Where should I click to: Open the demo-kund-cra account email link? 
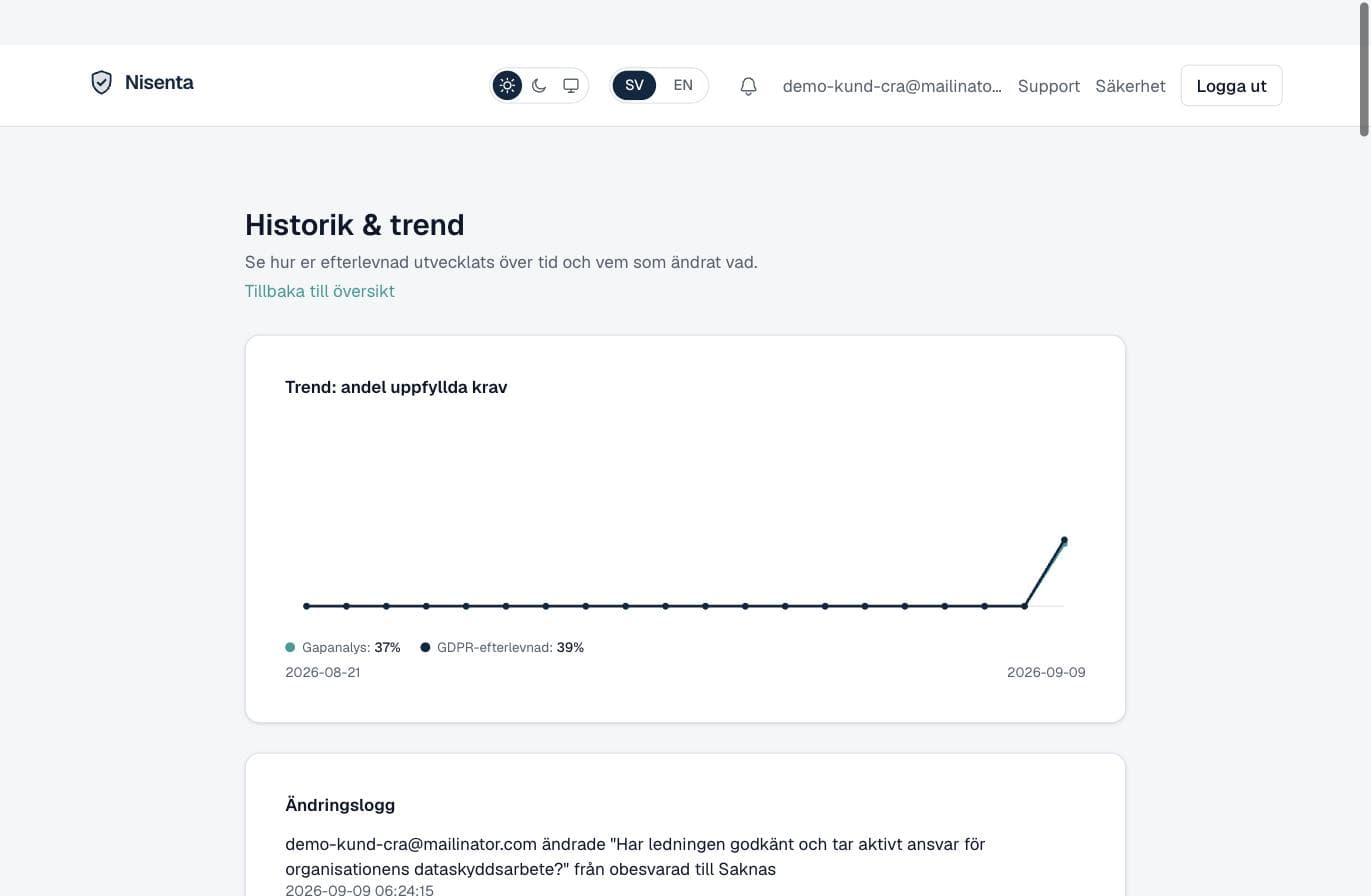(x=892, y=86)
